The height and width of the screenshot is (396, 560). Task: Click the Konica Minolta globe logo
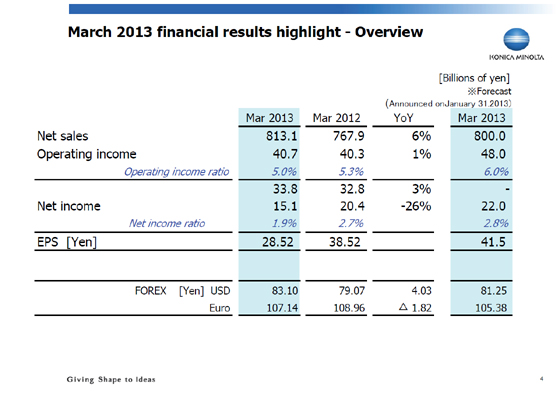516,40
